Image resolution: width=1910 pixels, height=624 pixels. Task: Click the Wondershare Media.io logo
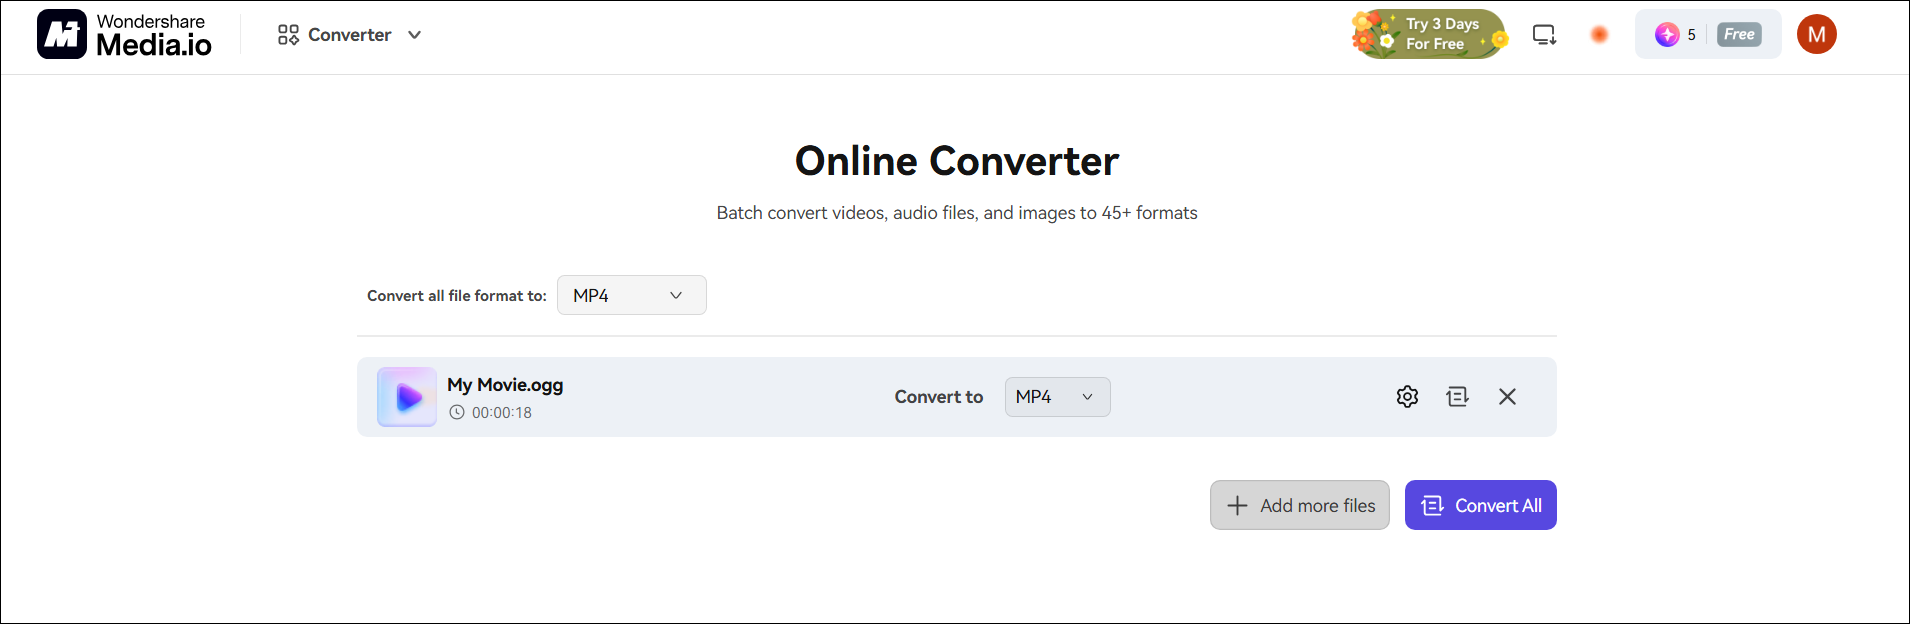pos(124,35)
